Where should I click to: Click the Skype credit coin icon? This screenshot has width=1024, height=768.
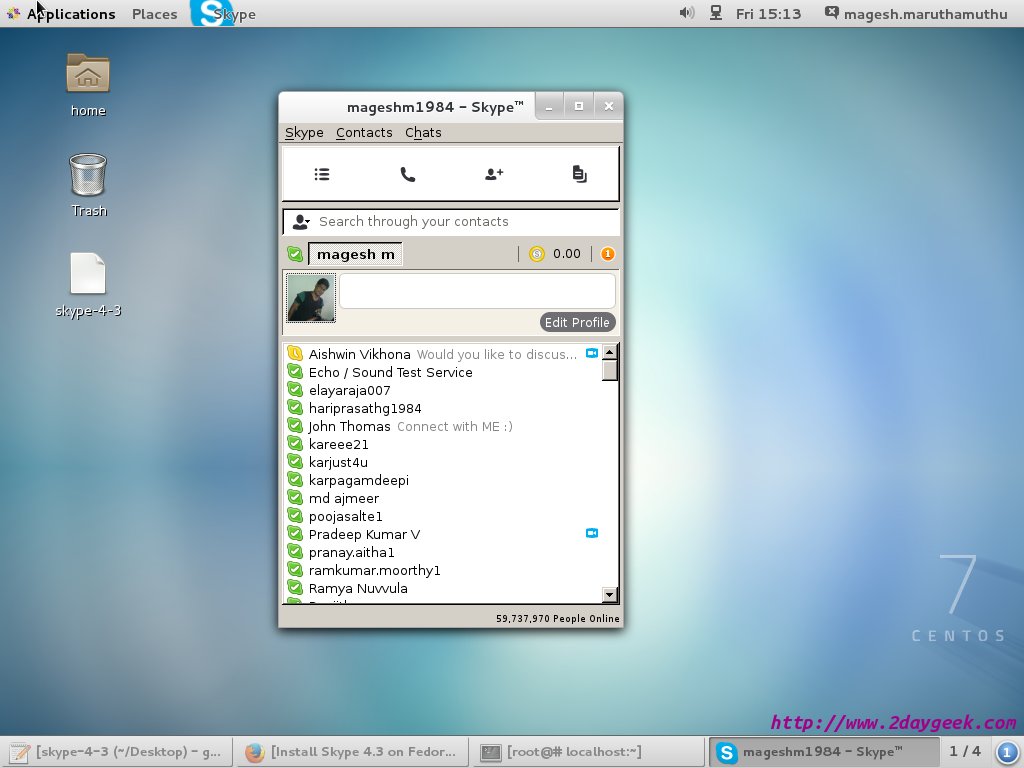[537, 254]
